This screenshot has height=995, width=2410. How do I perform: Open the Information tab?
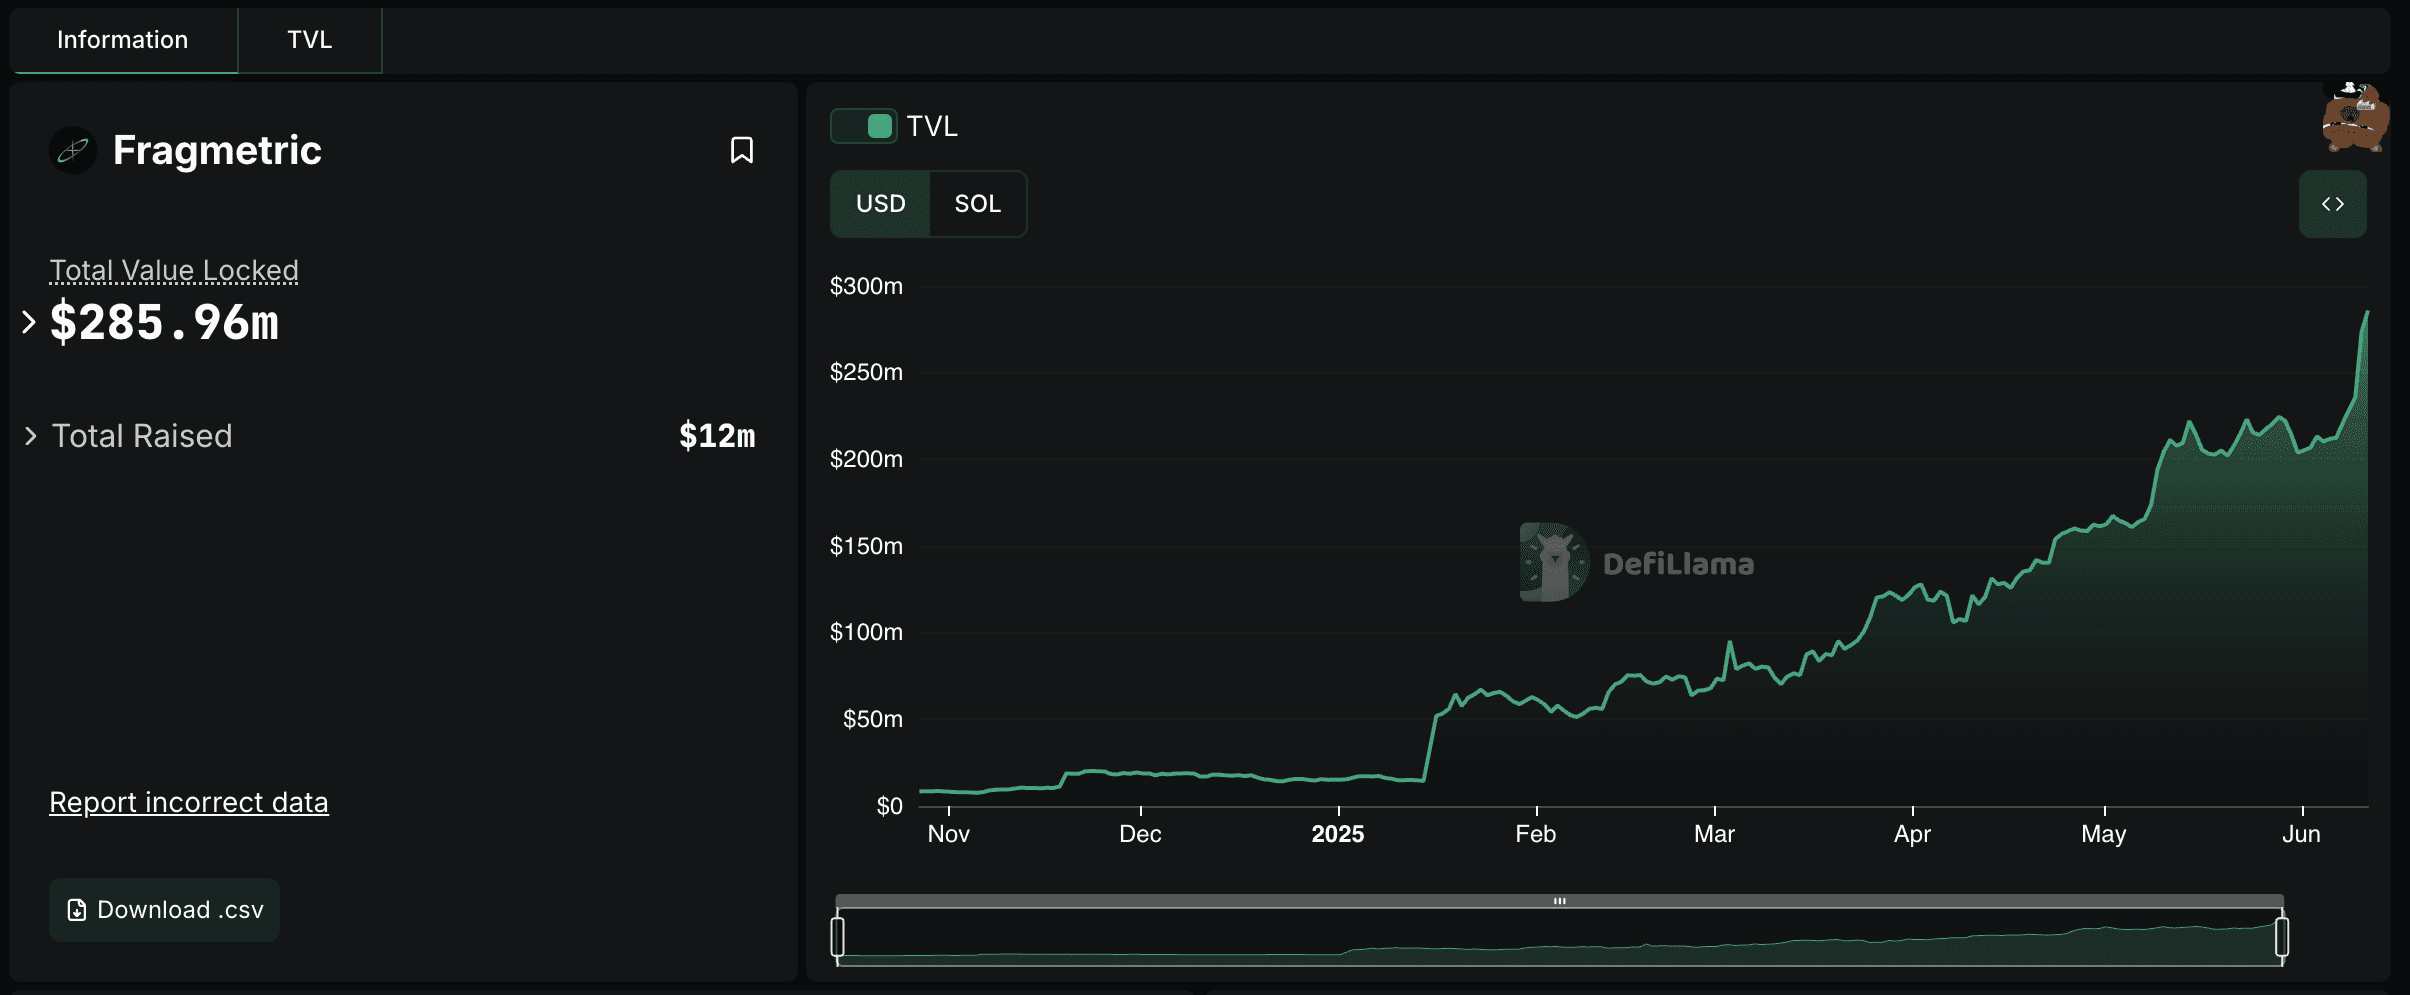[x=123, y=40]
